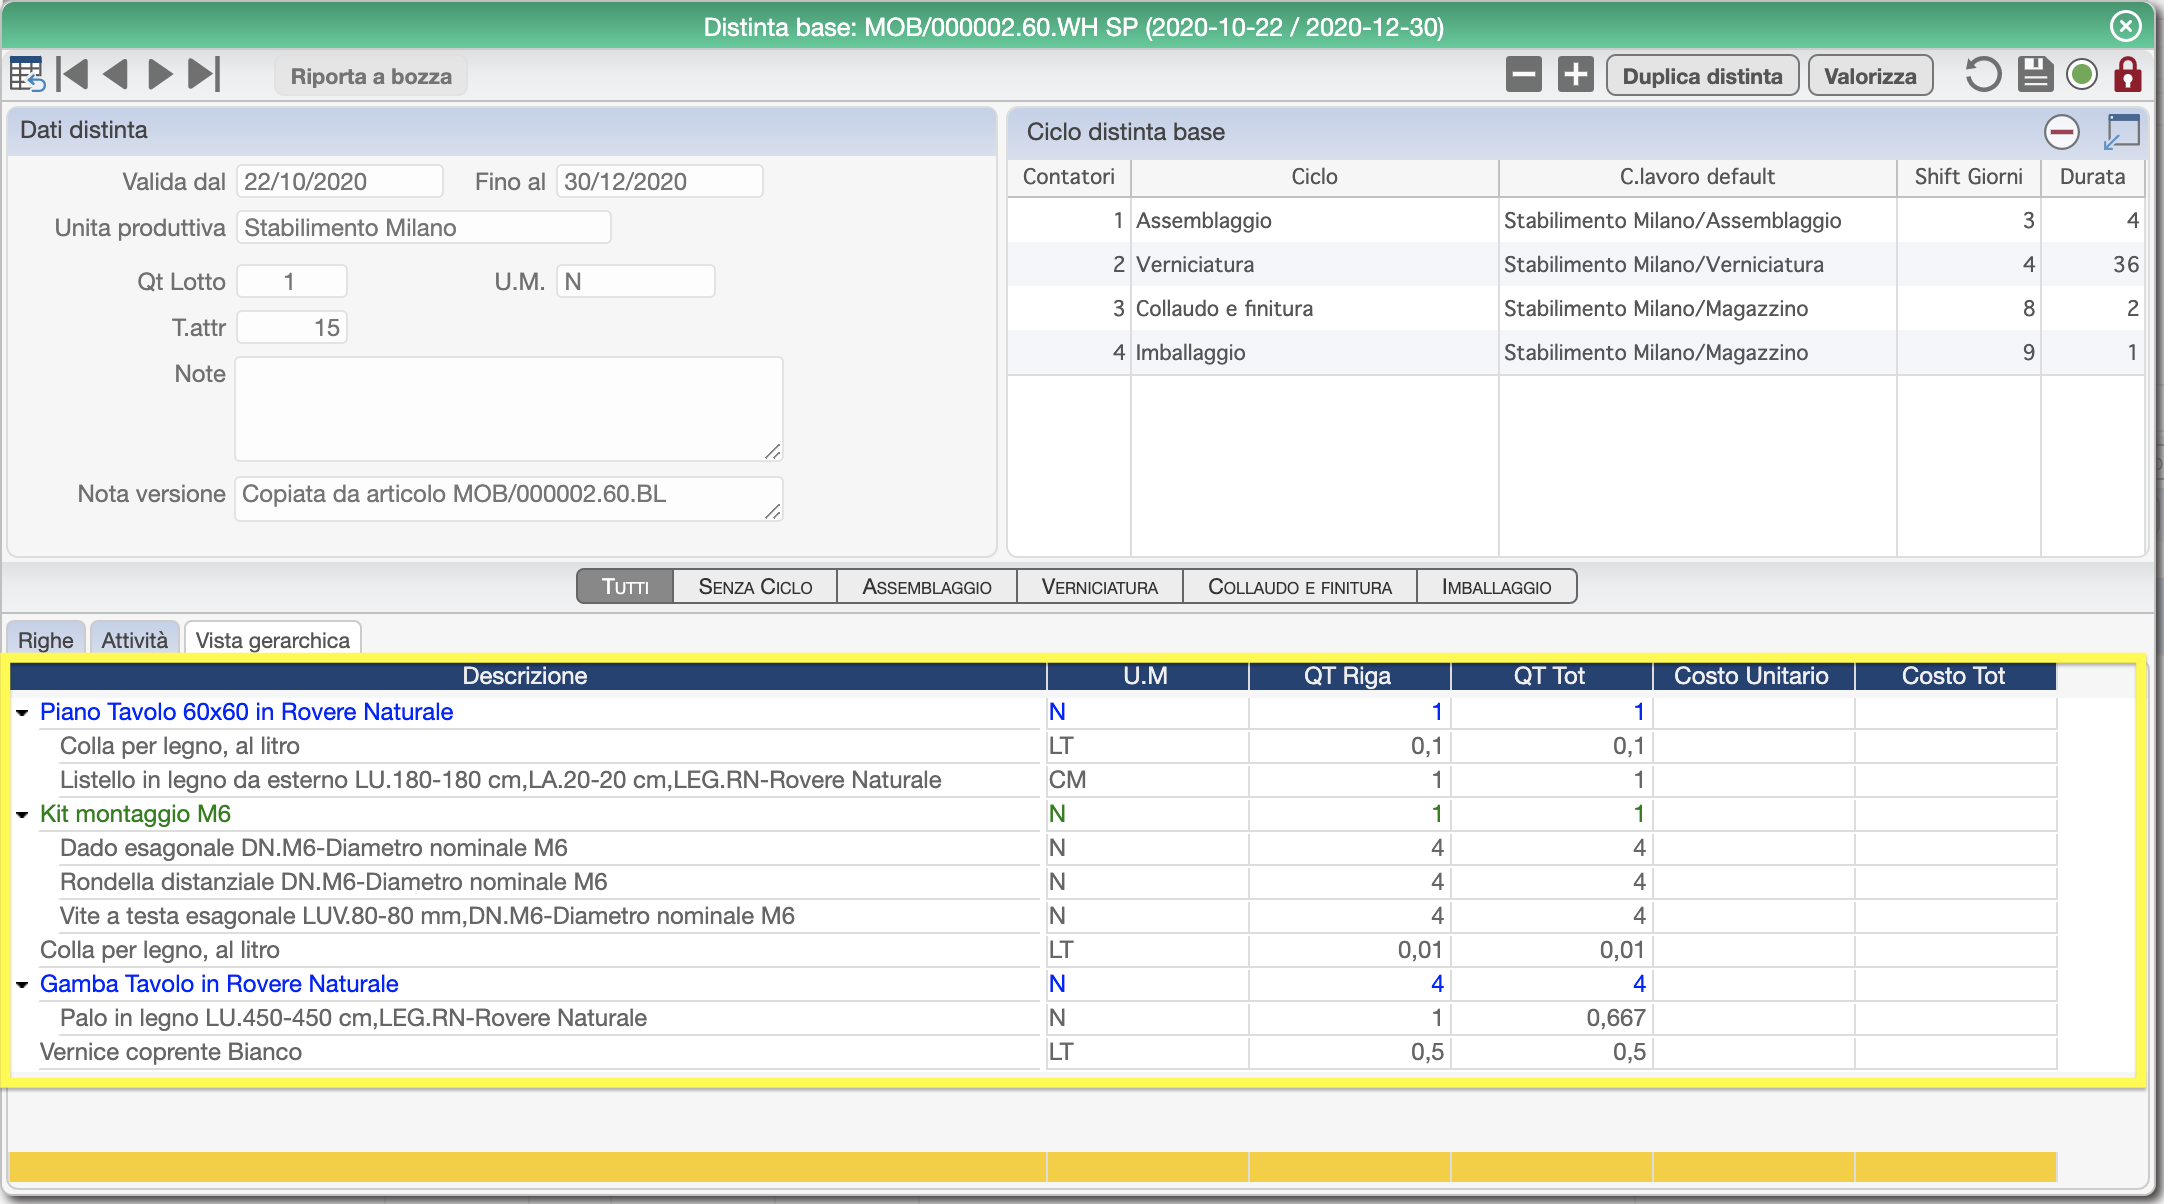Select Imballaggio cycle row
The width and height of the screenshot is (2164, 1204).
tap(1575, 352)
